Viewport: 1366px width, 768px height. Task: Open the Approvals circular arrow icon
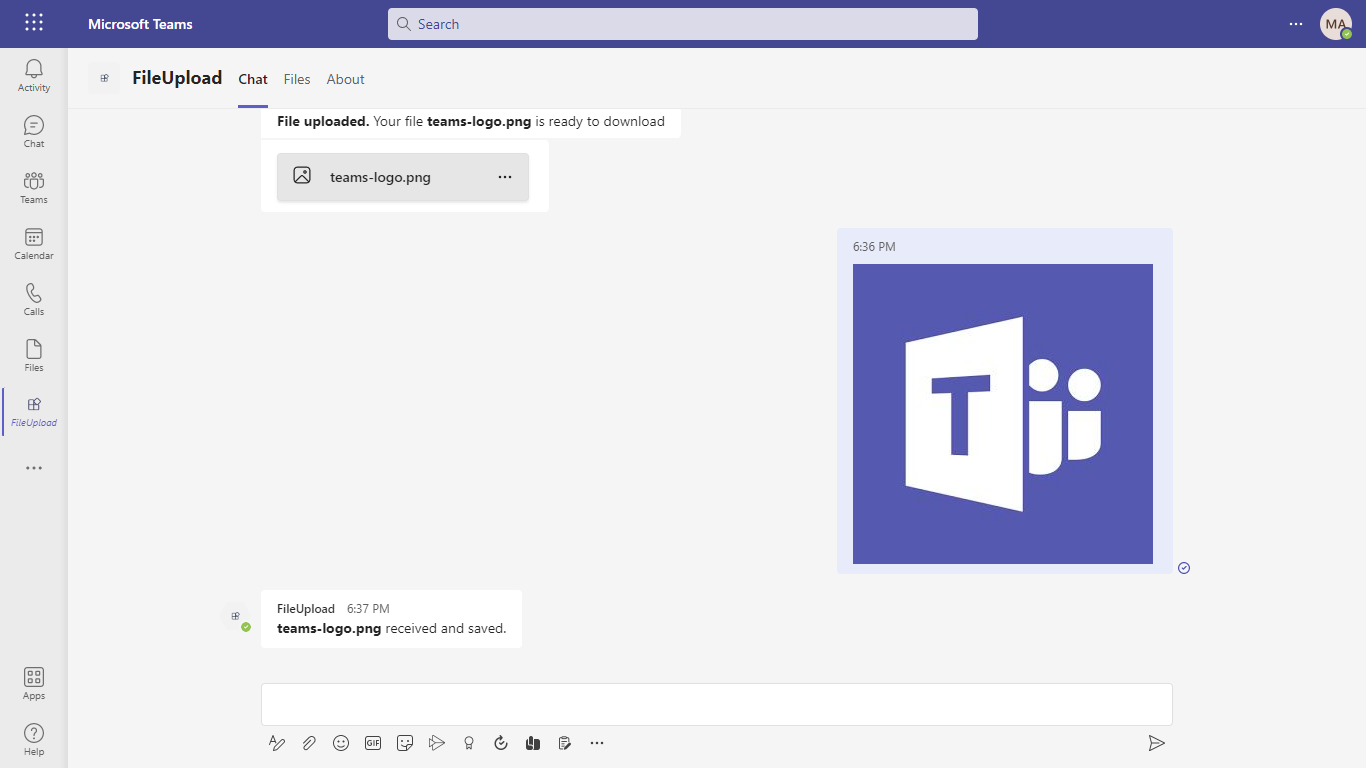(501, 743)
